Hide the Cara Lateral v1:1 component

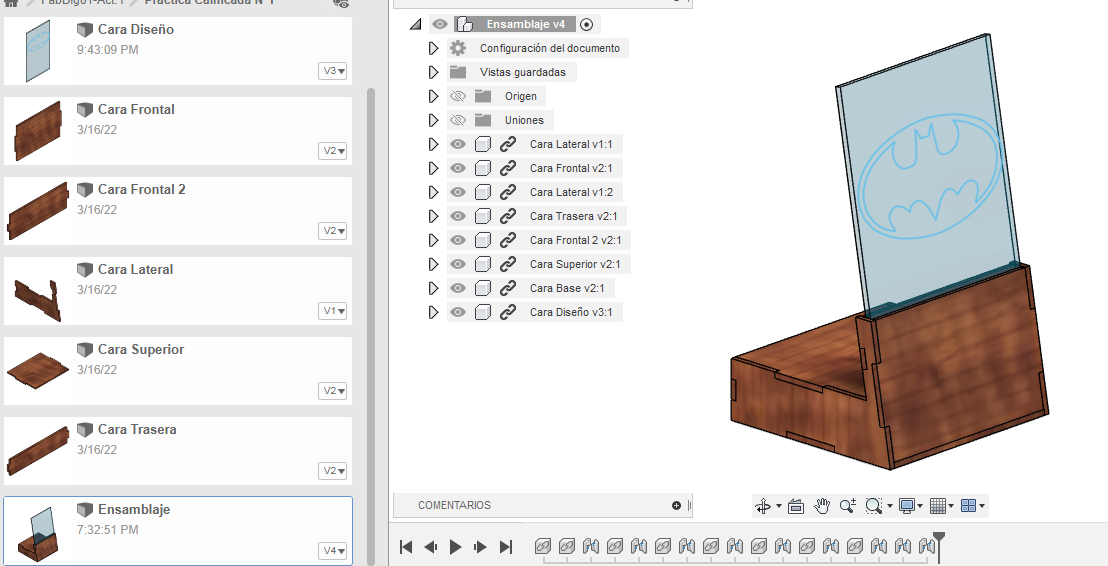point(458,144)
